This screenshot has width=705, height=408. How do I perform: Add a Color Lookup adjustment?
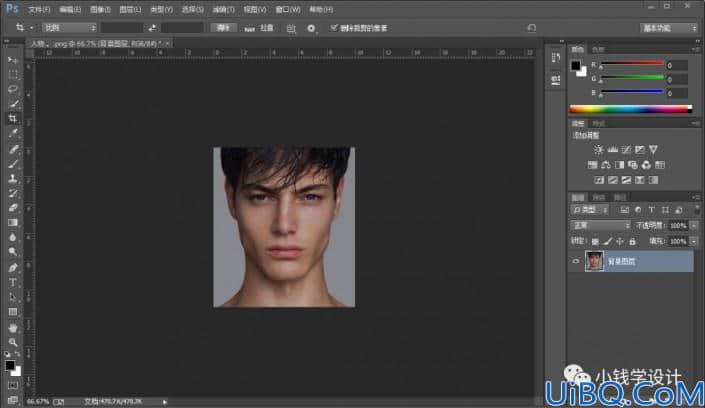660,165
